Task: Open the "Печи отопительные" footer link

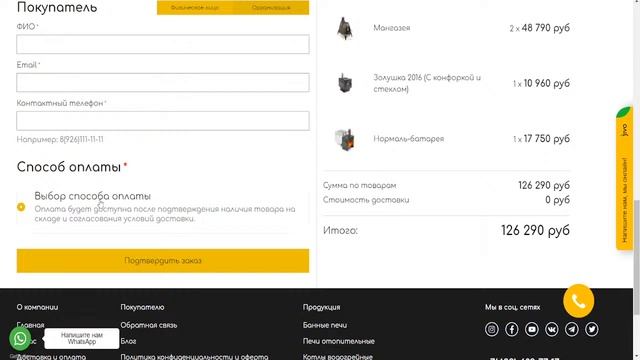Action: [338, 341]
